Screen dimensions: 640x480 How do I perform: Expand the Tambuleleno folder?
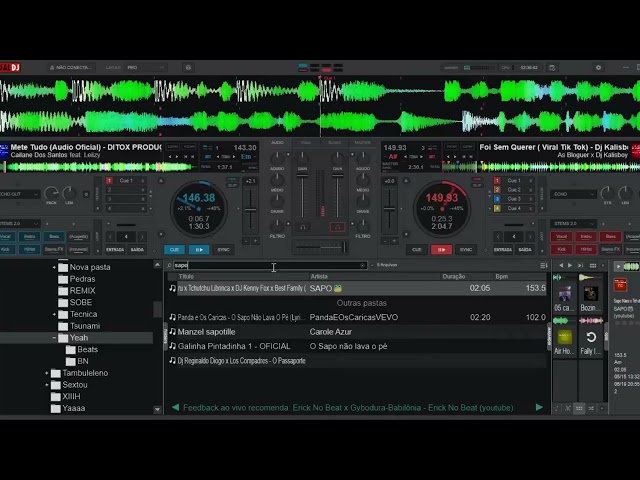pos(47,373)
